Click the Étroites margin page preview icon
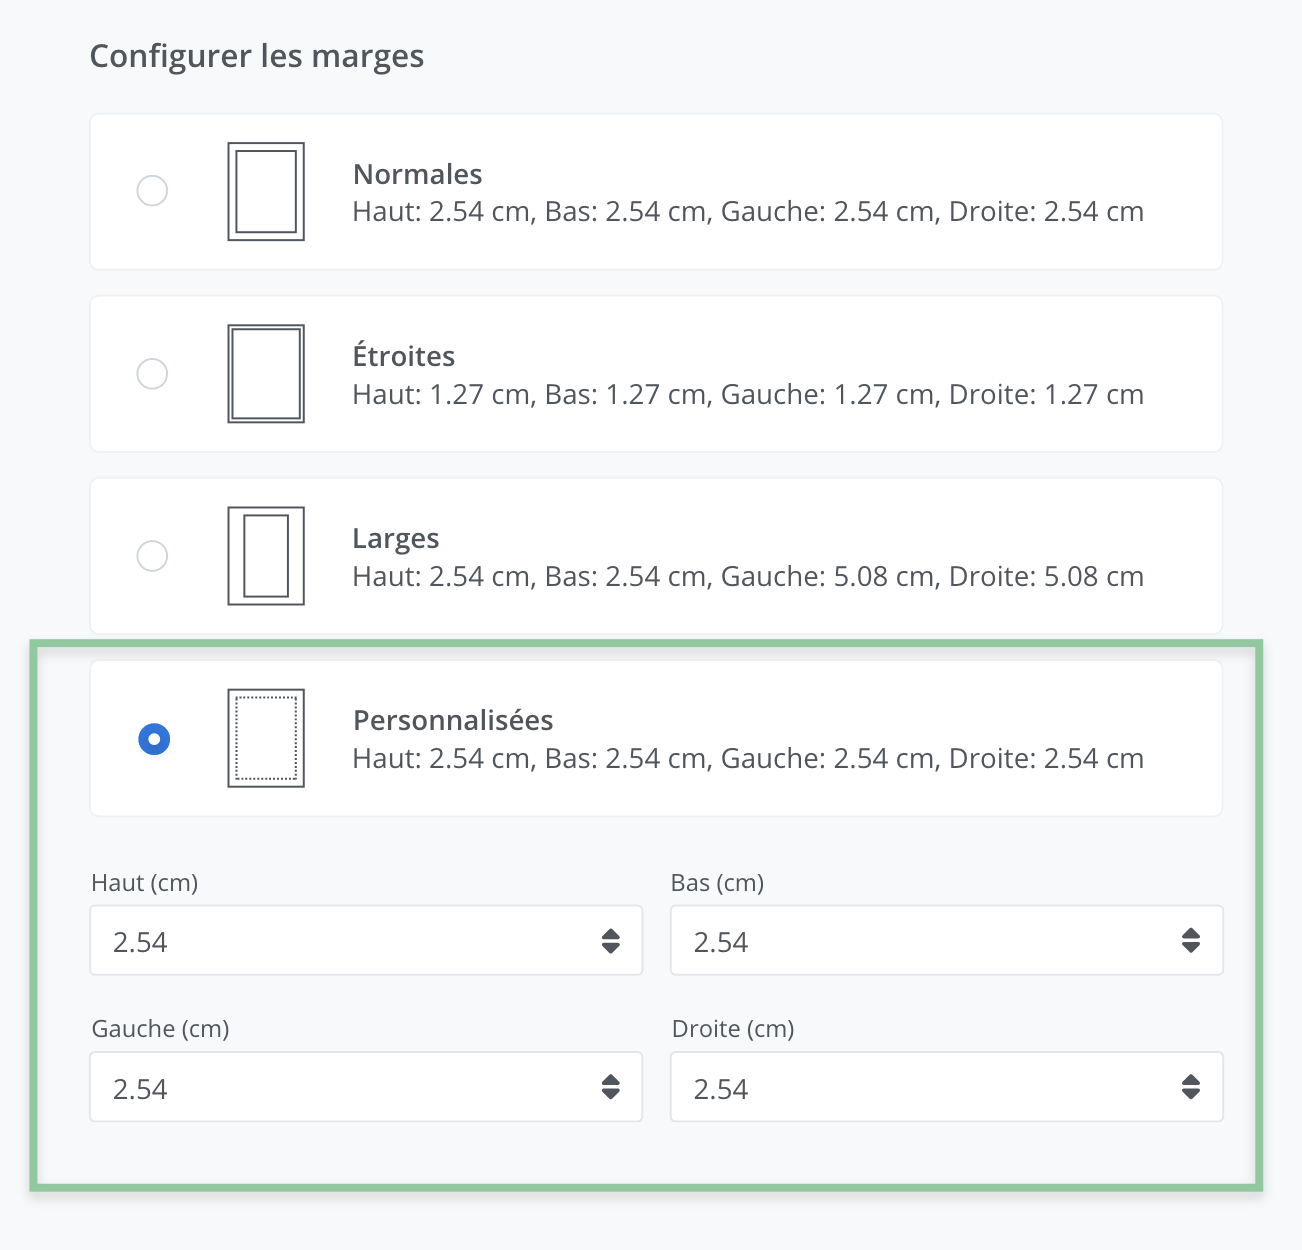Viewport: 1302px width, 1250px height. pos(266,374)
